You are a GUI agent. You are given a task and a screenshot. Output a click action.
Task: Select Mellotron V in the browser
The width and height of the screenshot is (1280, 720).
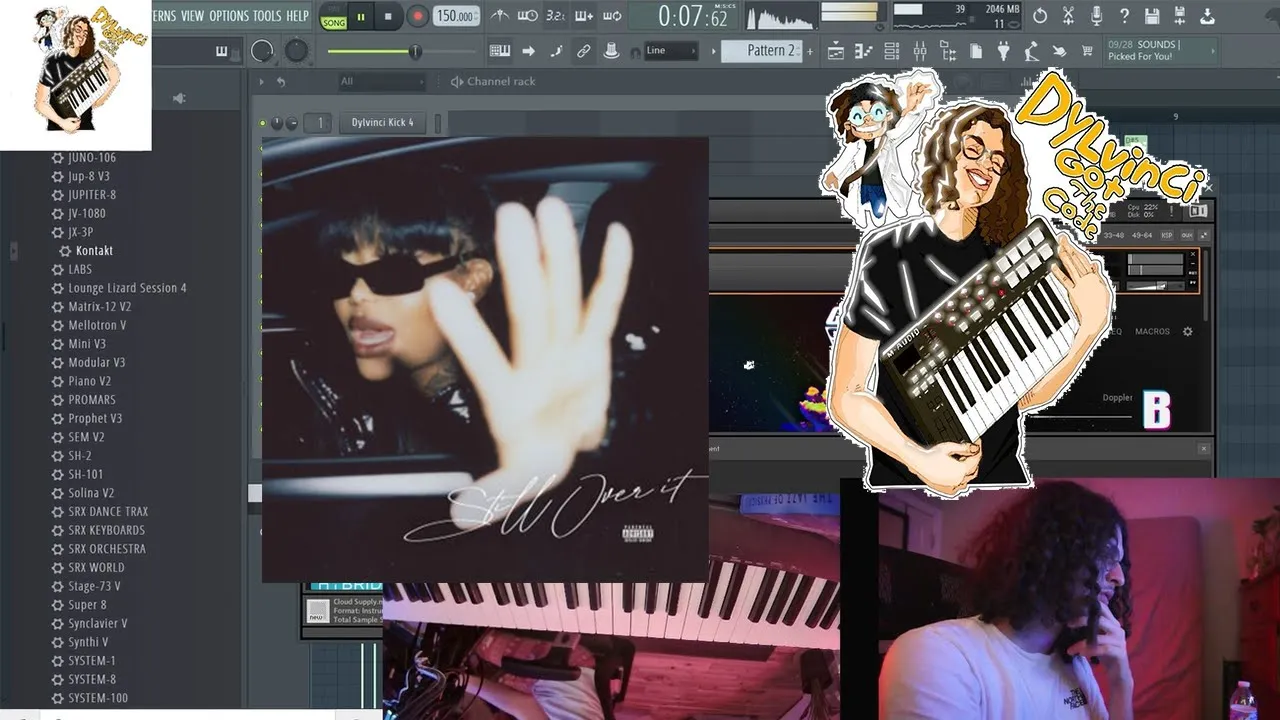tap(97, 325)
